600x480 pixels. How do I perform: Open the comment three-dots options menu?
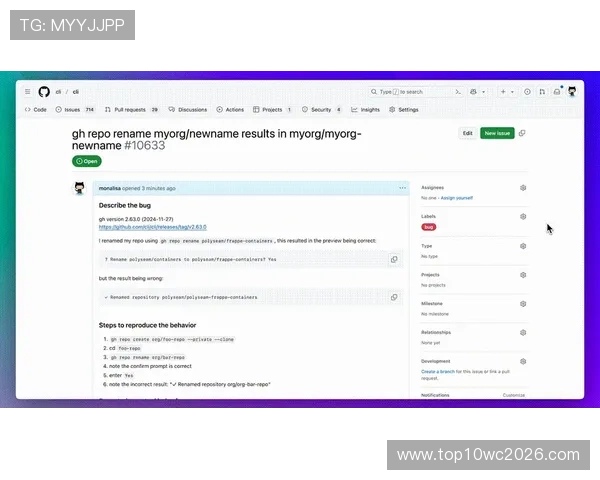[x=403, y=188]
